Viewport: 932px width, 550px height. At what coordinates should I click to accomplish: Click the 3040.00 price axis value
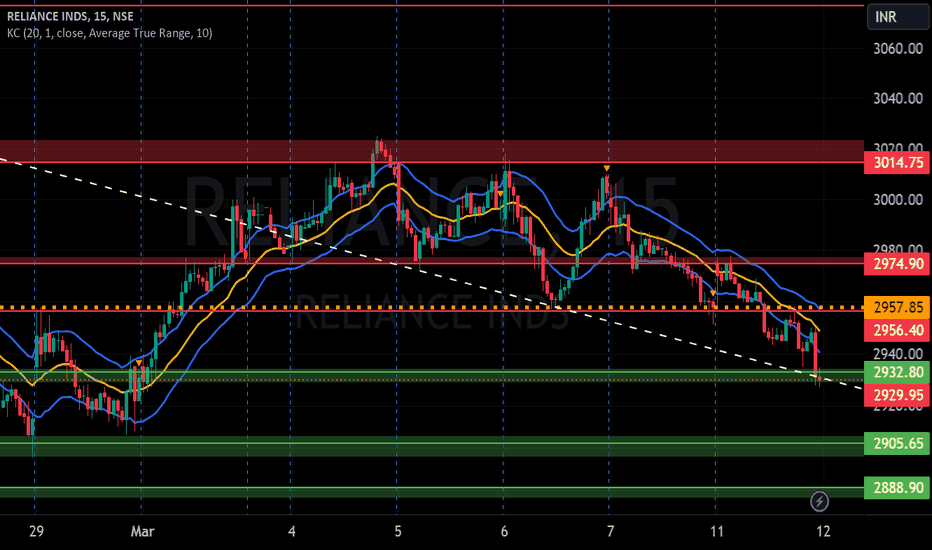898,98
